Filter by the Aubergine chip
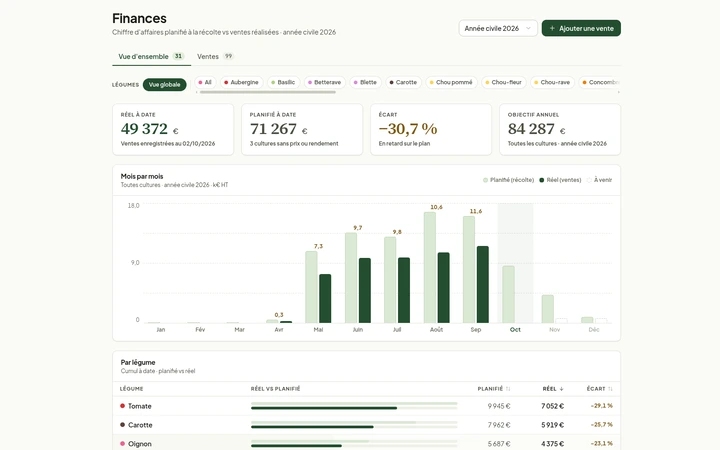 pos(242,83)
